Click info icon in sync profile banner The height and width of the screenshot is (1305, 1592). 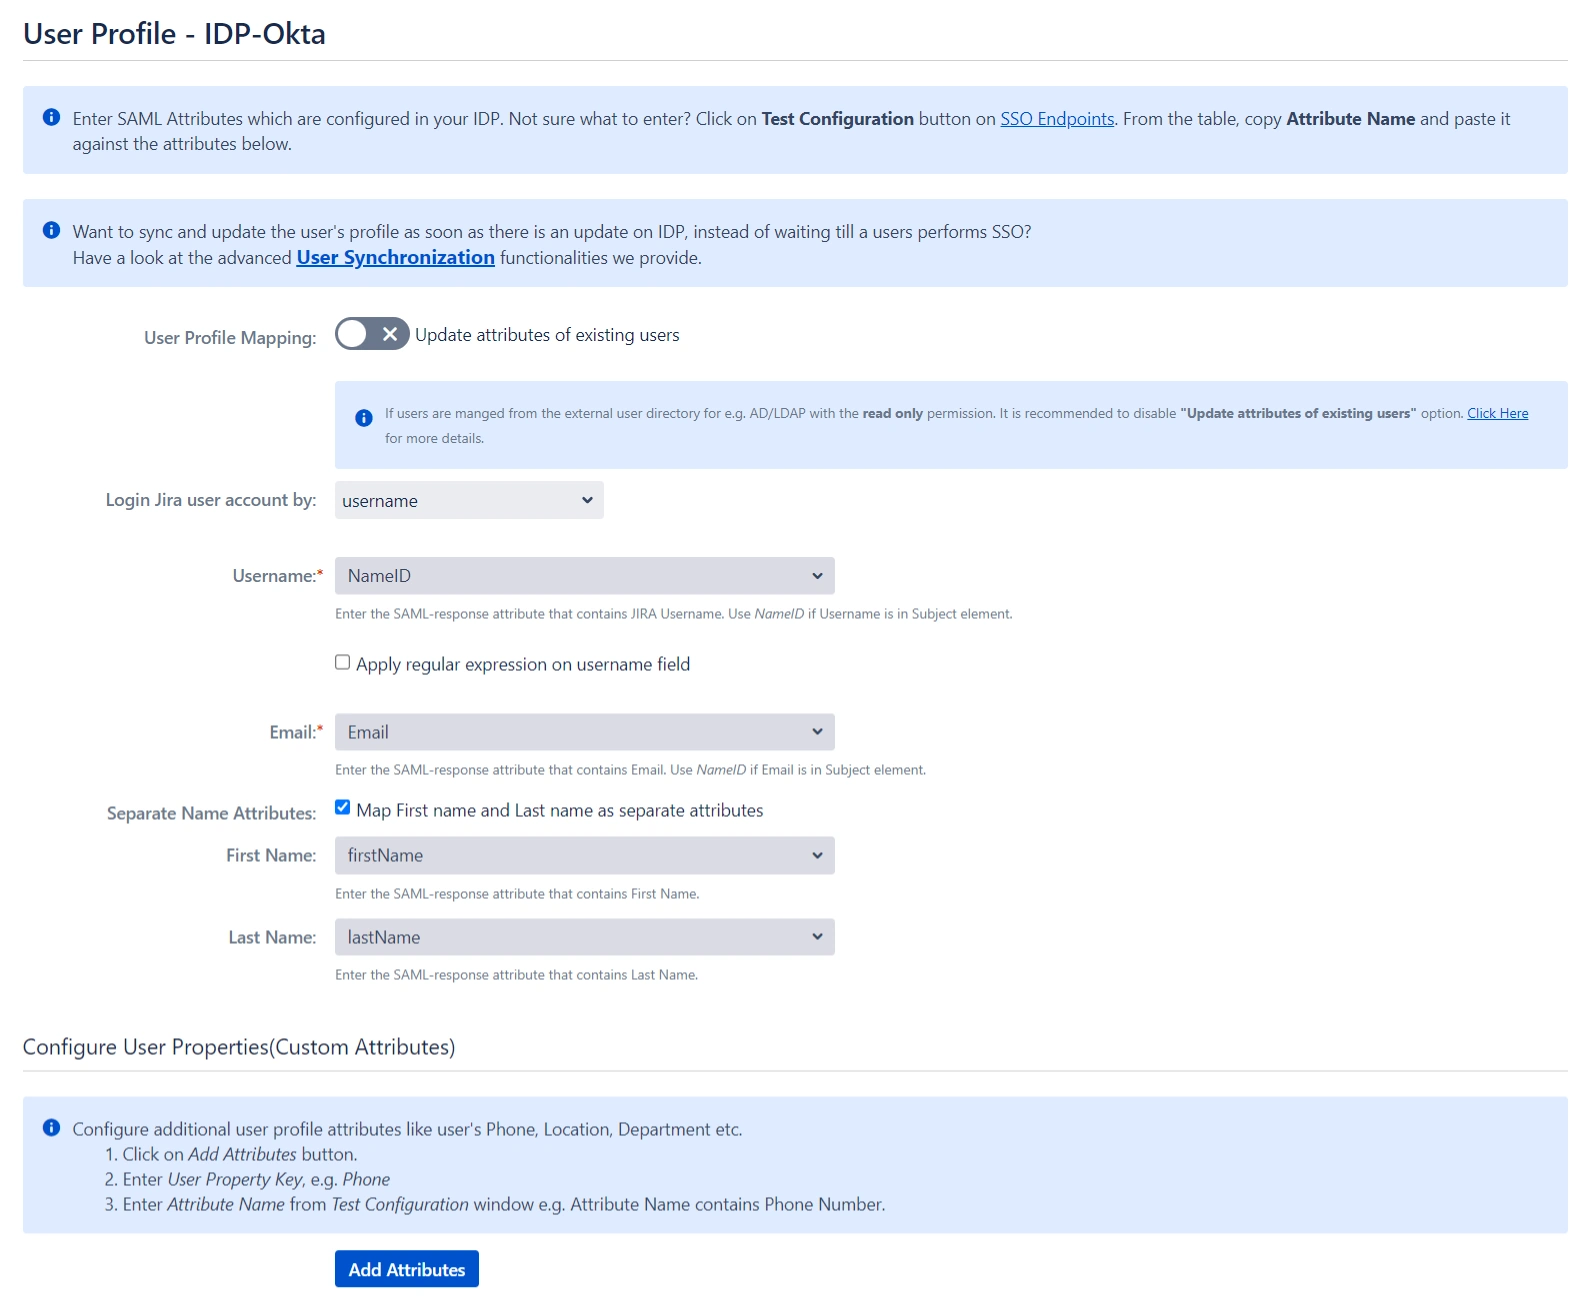coord(52,231)
